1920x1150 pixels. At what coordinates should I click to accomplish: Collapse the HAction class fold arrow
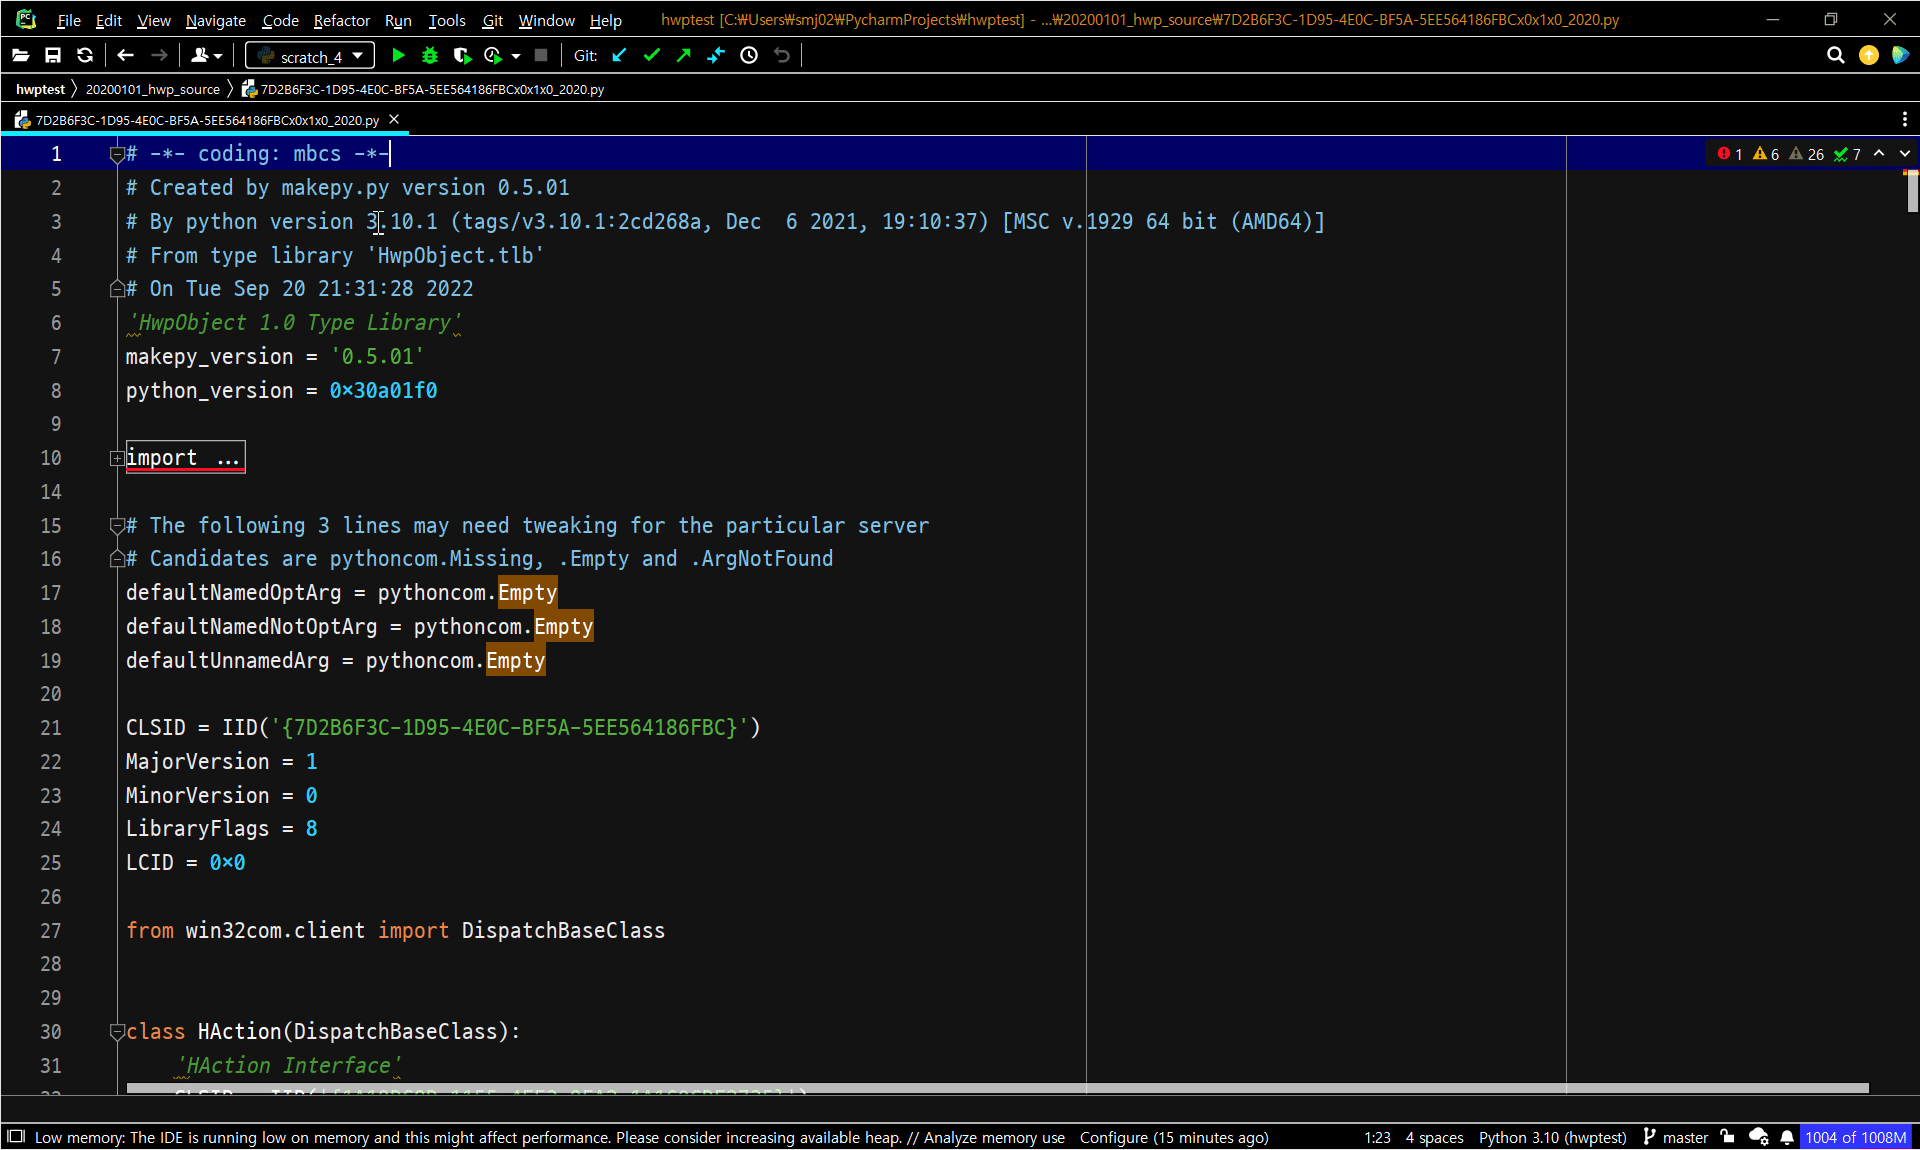click(117, 1032)
